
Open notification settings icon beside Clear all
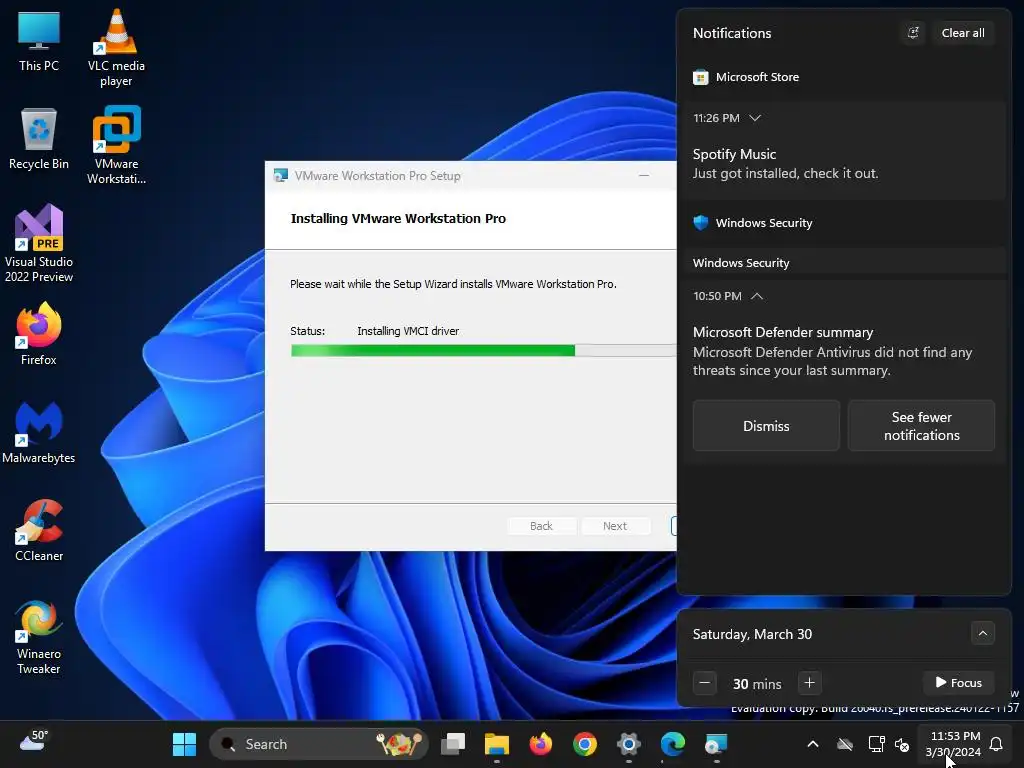(913, 33)
